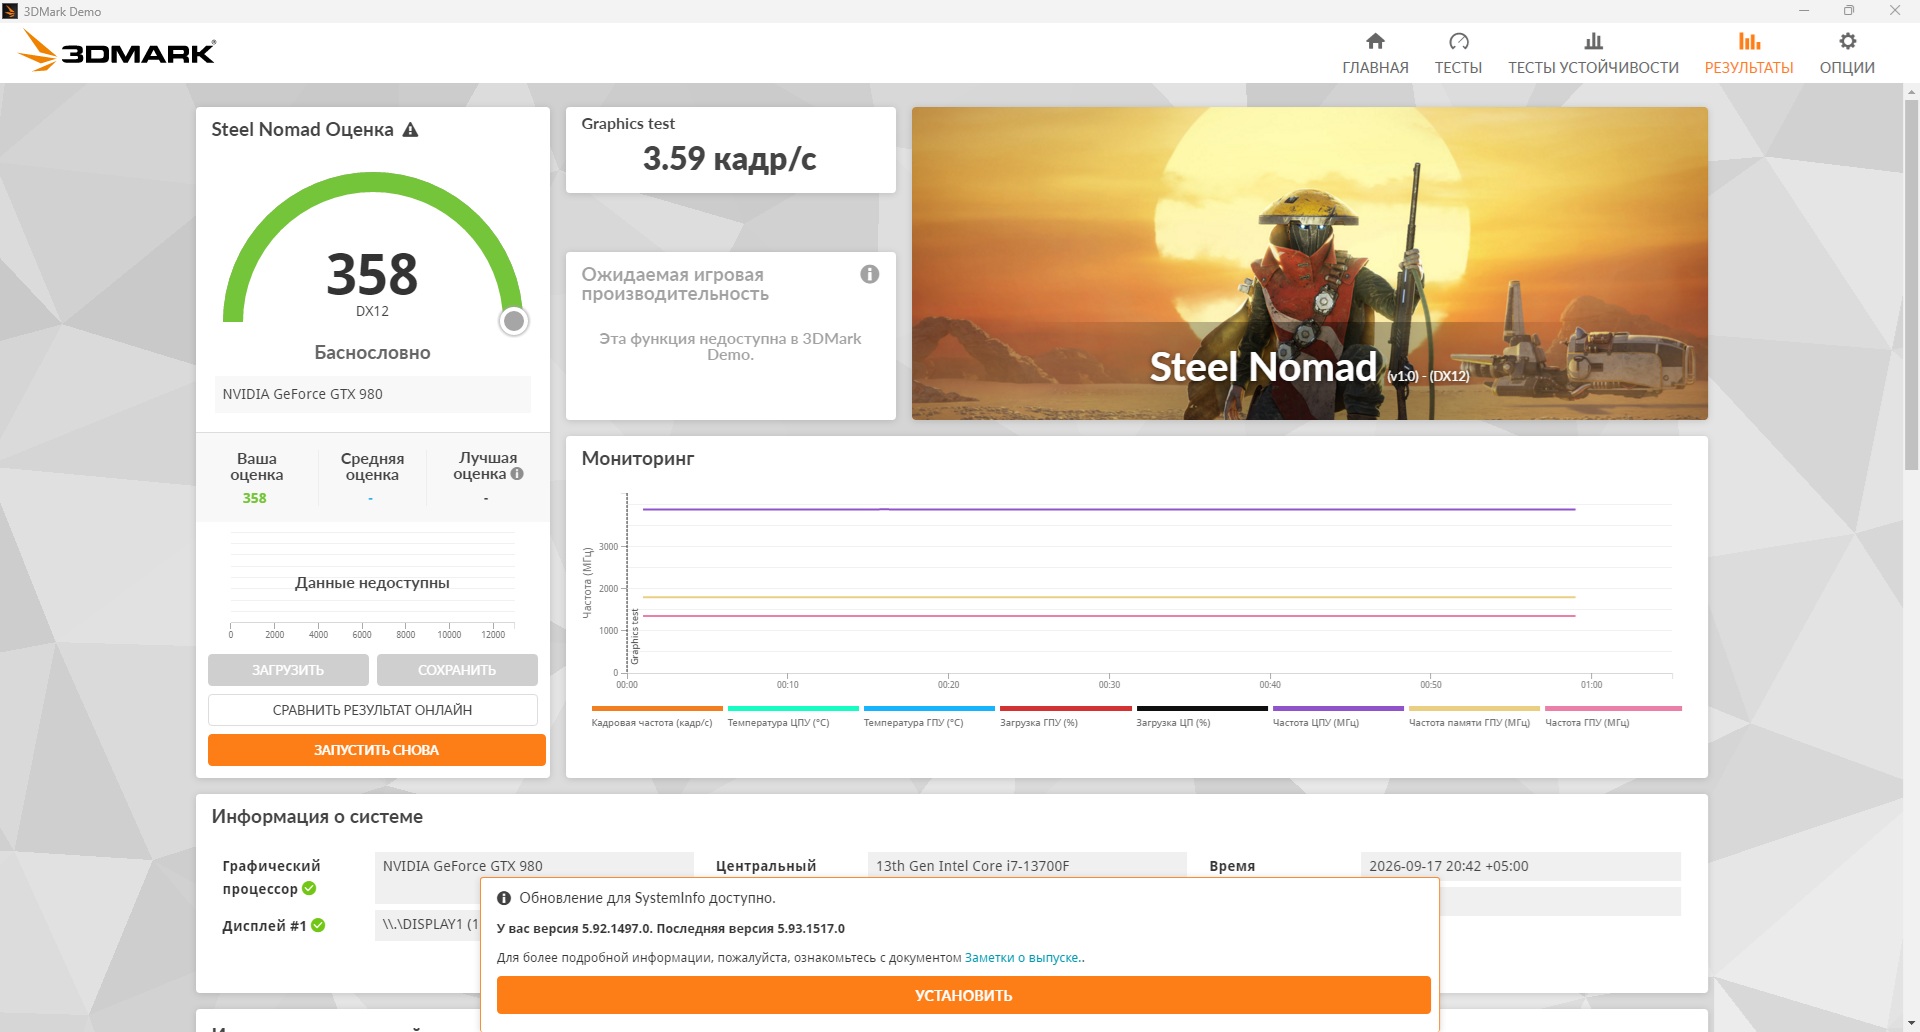Click the purple CPU frequency line in the chart
The image size is (1920, 1032).
pyautogui.click(x=1109, y=509)
